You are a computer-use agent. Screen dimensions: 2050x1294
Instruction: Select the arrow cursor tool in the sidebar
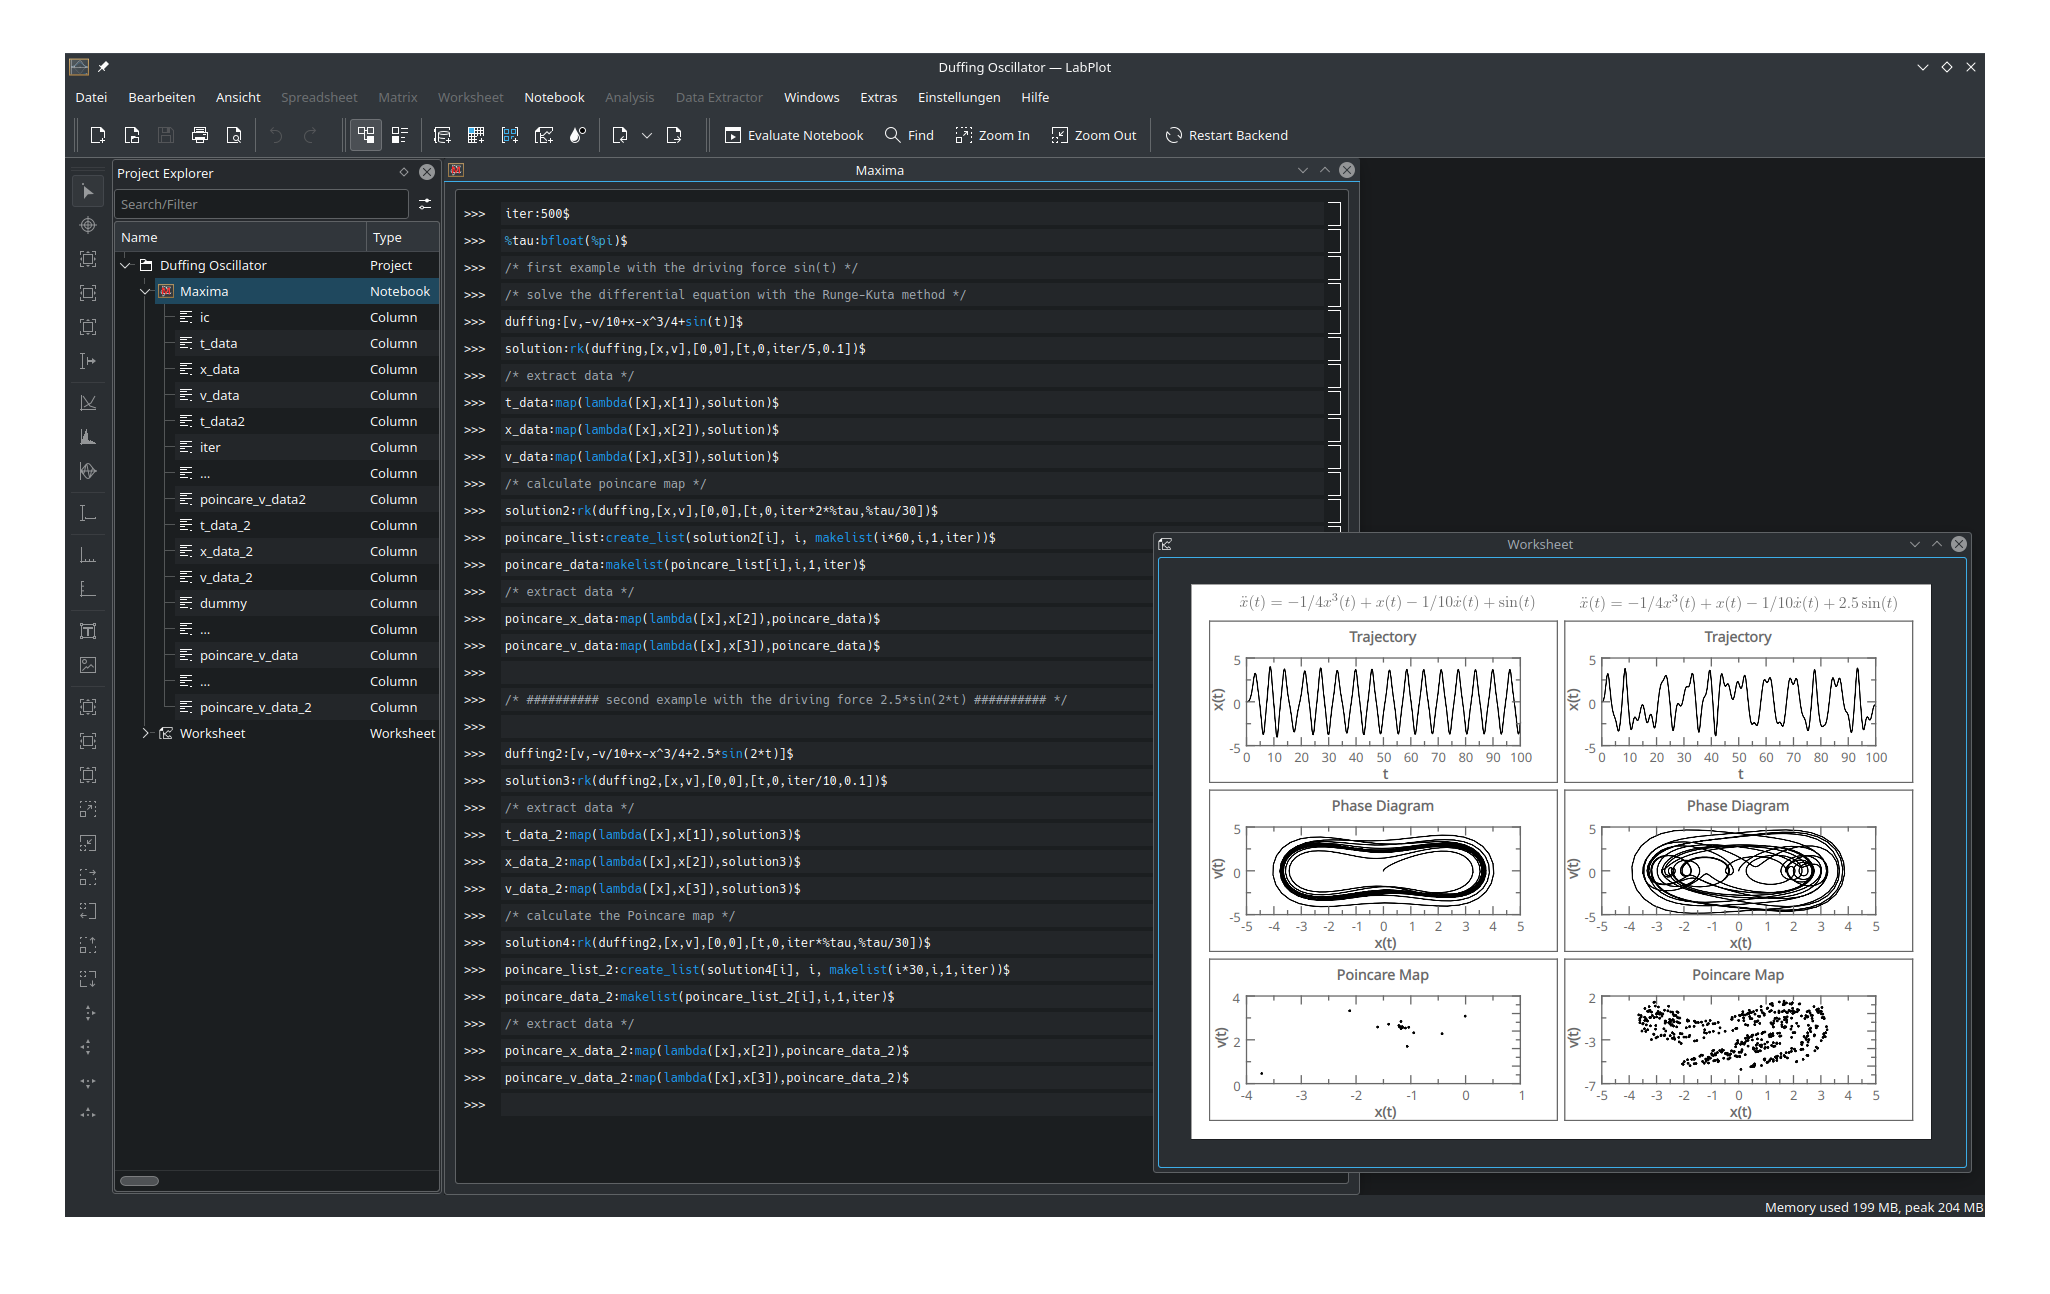88,191
